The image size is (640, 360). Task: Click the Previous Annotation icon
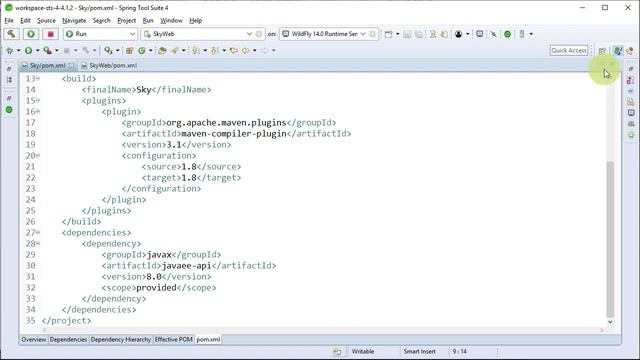pyautogui.click(x=214, y=51)
